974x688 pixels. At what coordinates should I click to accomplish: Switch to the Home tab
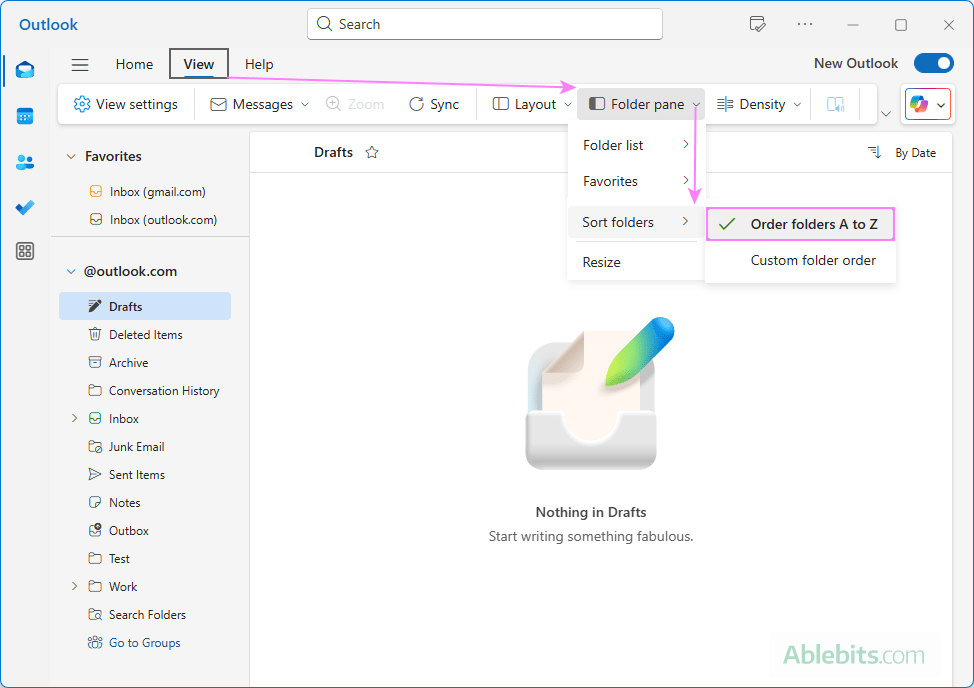tap(134, 64)
